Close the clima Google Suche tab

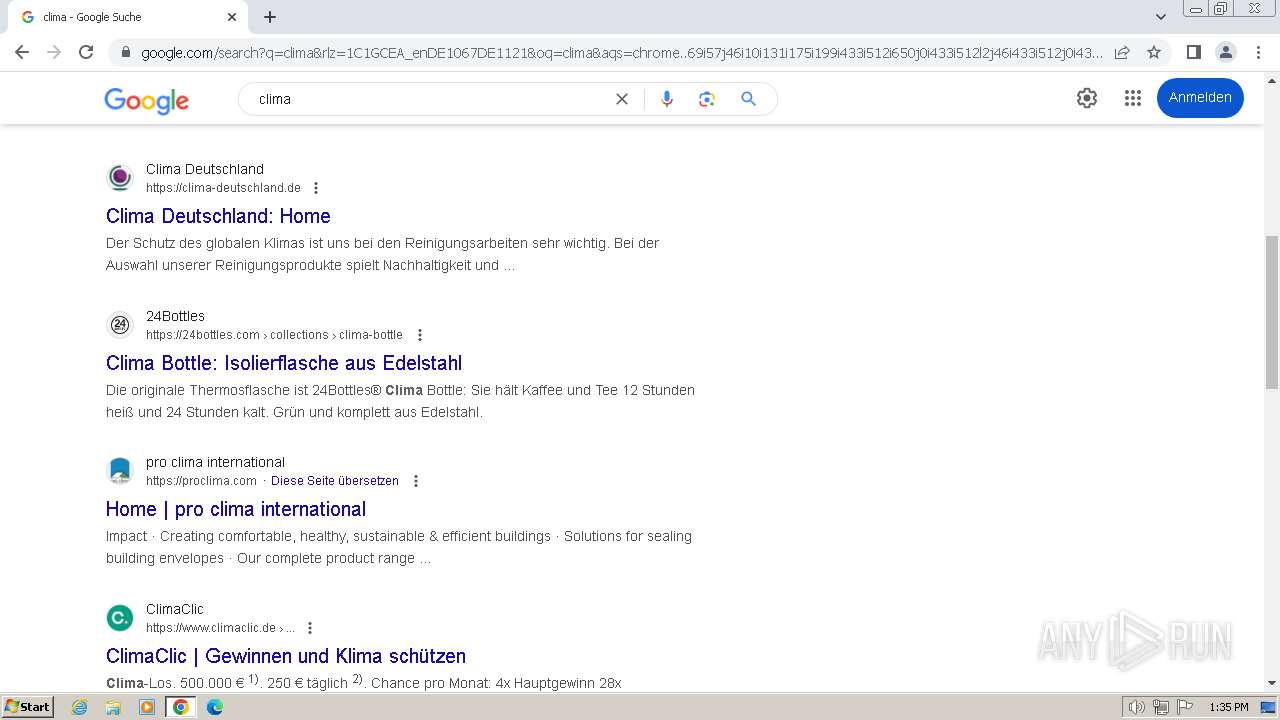click(x=232, y=17)
